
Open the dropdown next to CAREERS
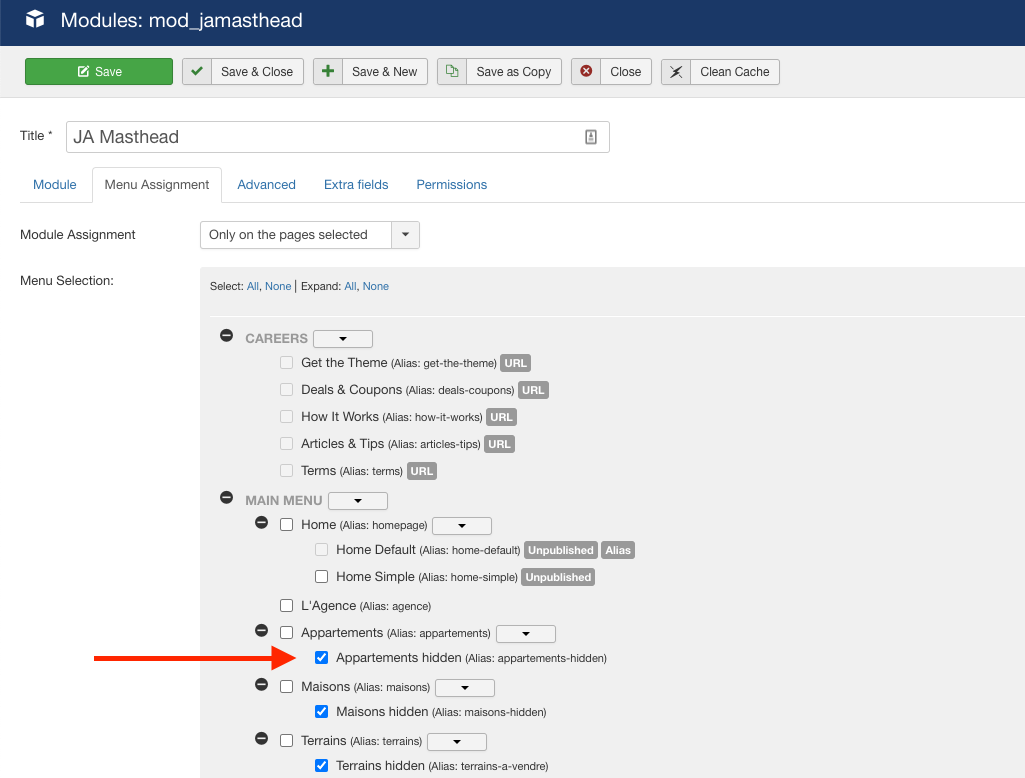click(x=342, y=339)
